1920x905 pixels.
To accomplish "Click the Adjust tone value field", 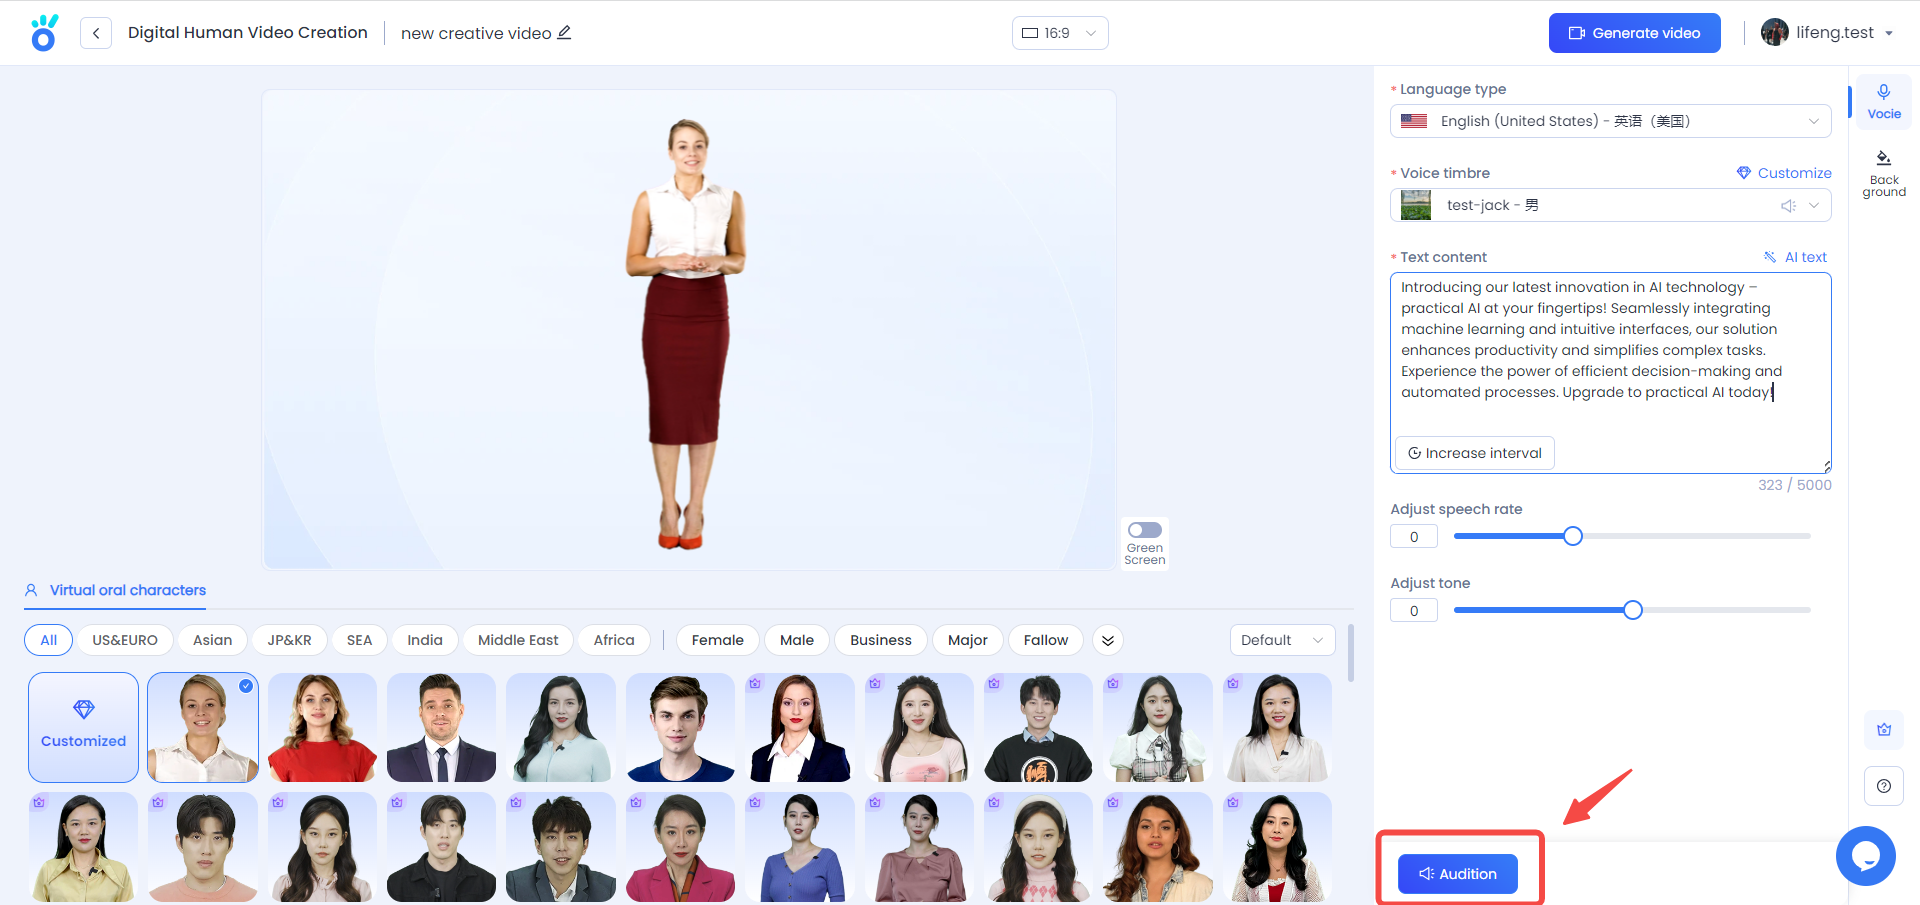I will (x=1414, y=610).
